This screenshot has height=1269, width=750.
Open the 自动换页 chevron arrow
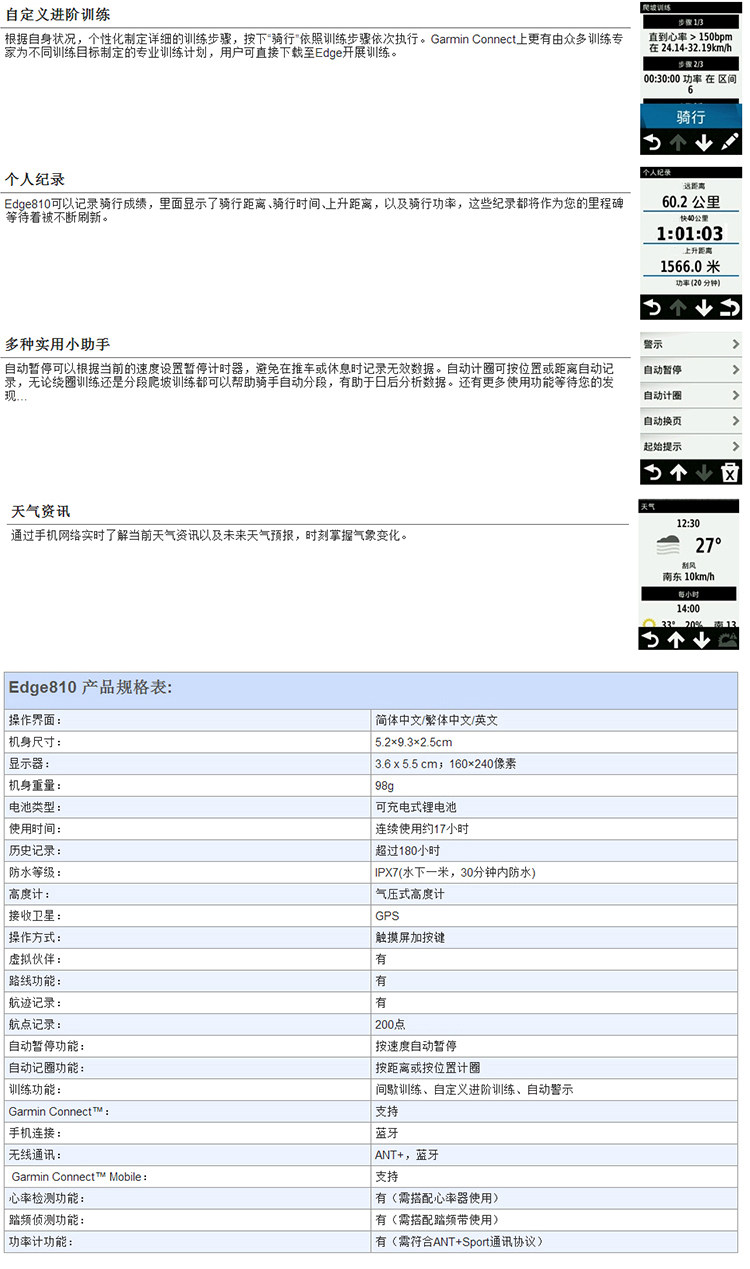point(735,422)
